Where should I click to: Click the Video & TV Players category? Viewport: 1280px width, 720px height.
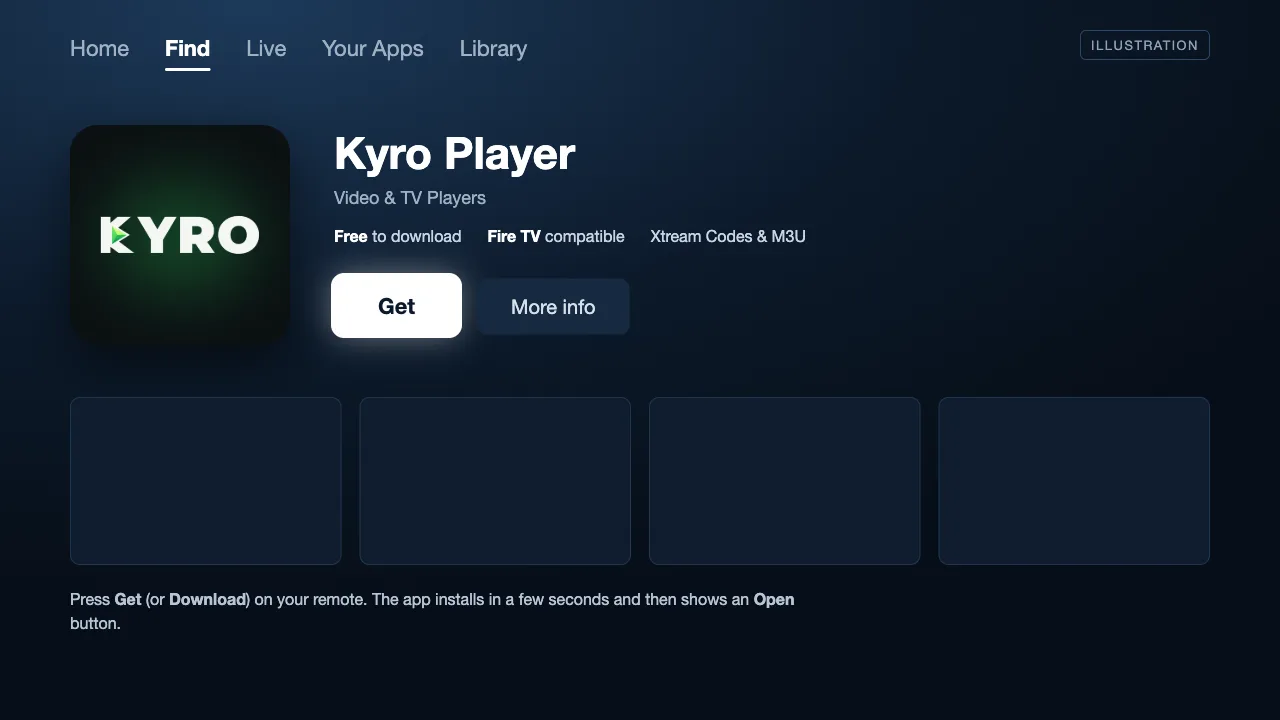pos(410,198)
